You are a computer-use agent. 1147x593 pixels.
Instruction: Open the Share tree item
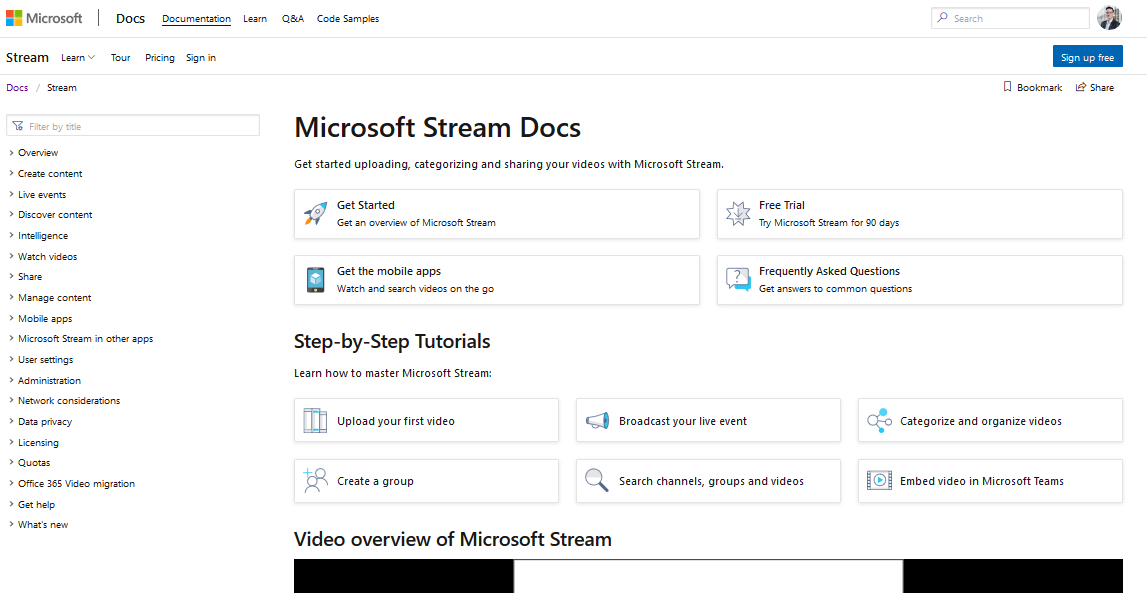coord(30,277)
